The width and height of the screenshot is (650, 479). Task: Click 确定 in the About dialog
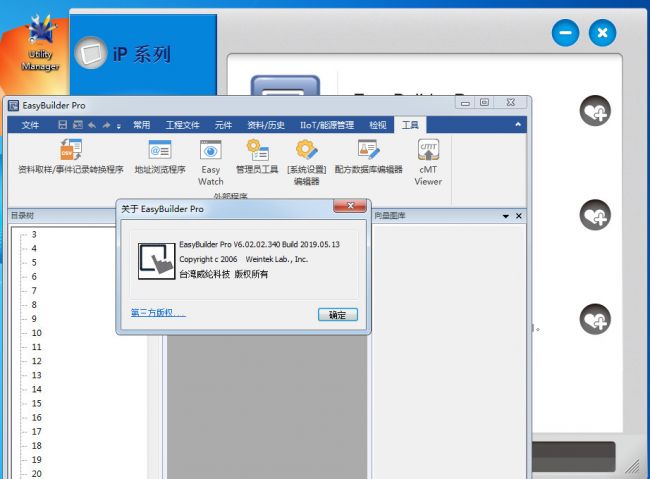click(x=337, y=315)
